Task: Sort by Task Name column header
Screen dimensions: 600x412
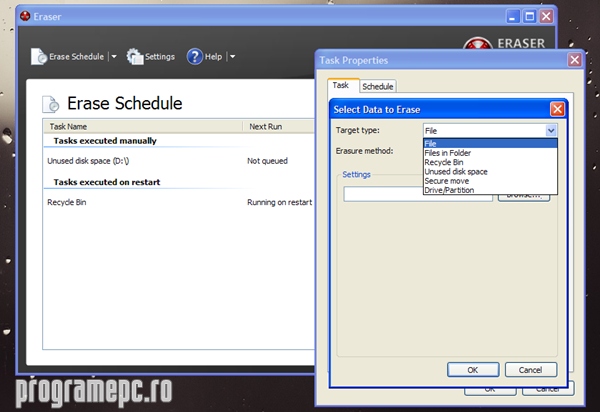Action: [143, 127]
